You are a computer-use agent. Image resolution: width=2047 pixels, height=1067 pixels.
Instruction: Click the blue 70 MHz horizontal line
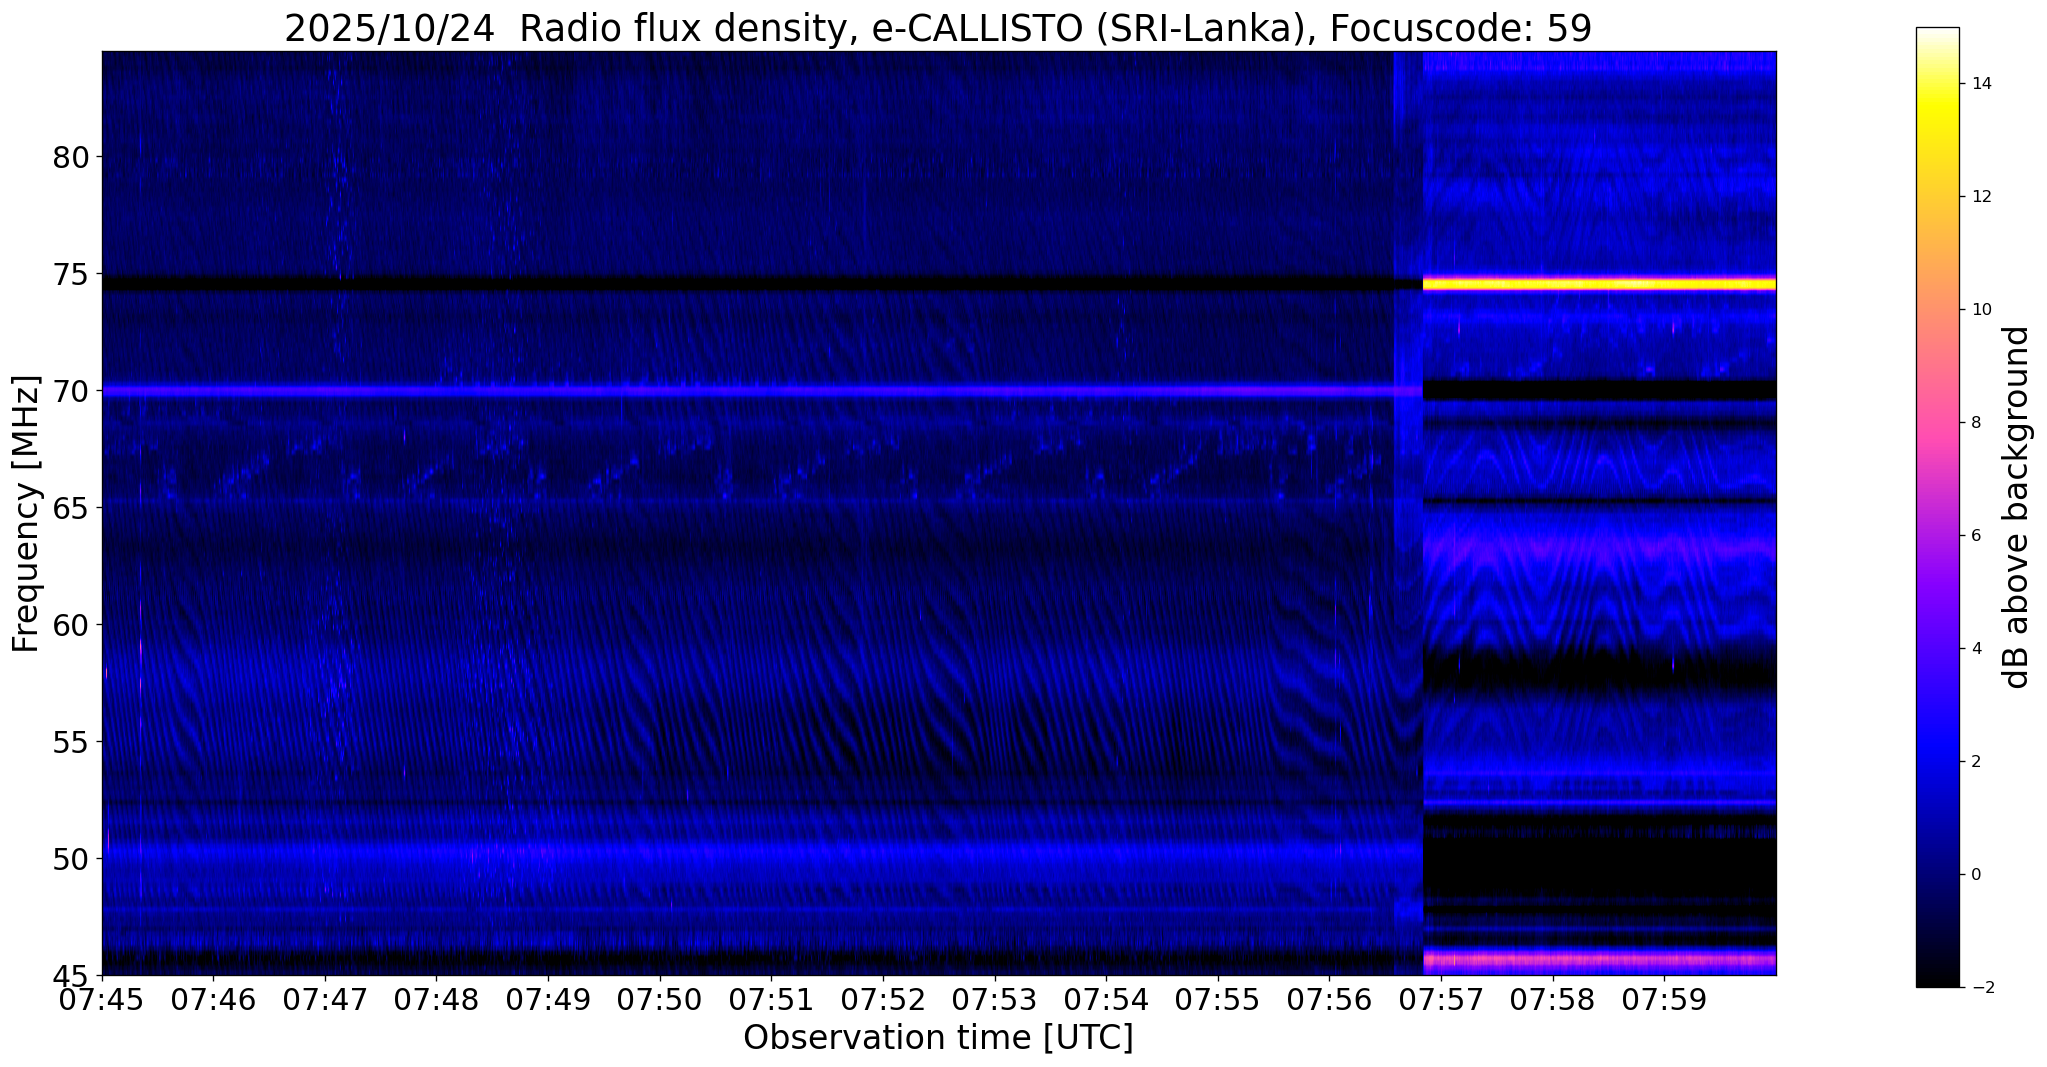coord(762,391)
